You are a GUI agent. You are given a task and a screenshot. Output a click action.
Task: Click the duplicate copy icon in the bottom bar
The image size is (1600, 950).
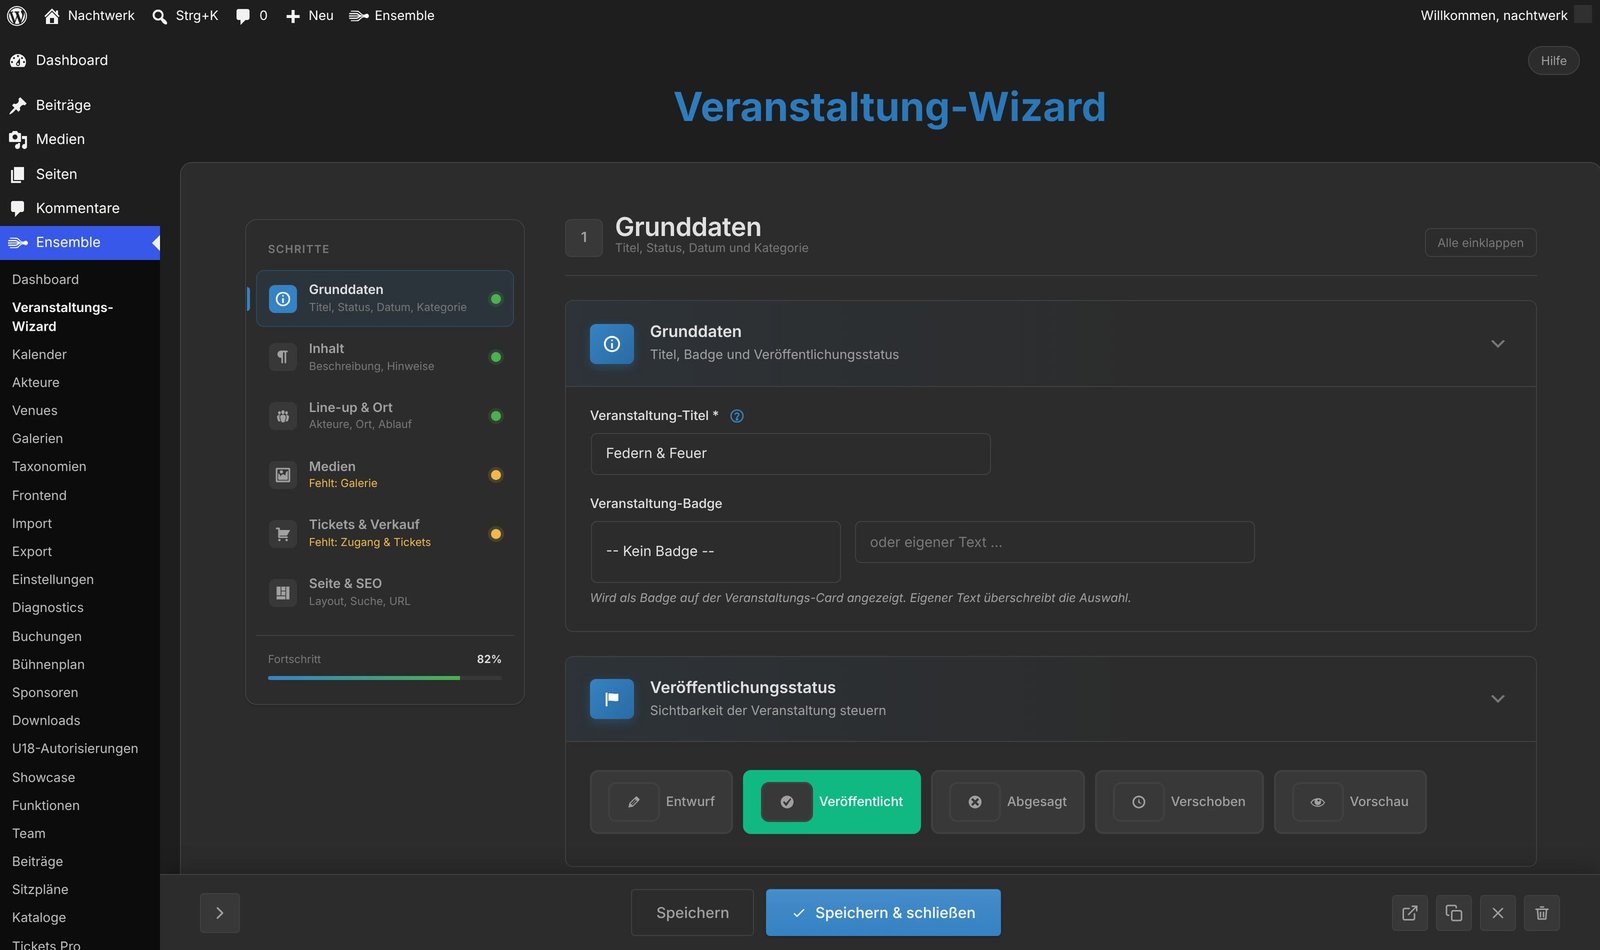(x=1454, y=913)
